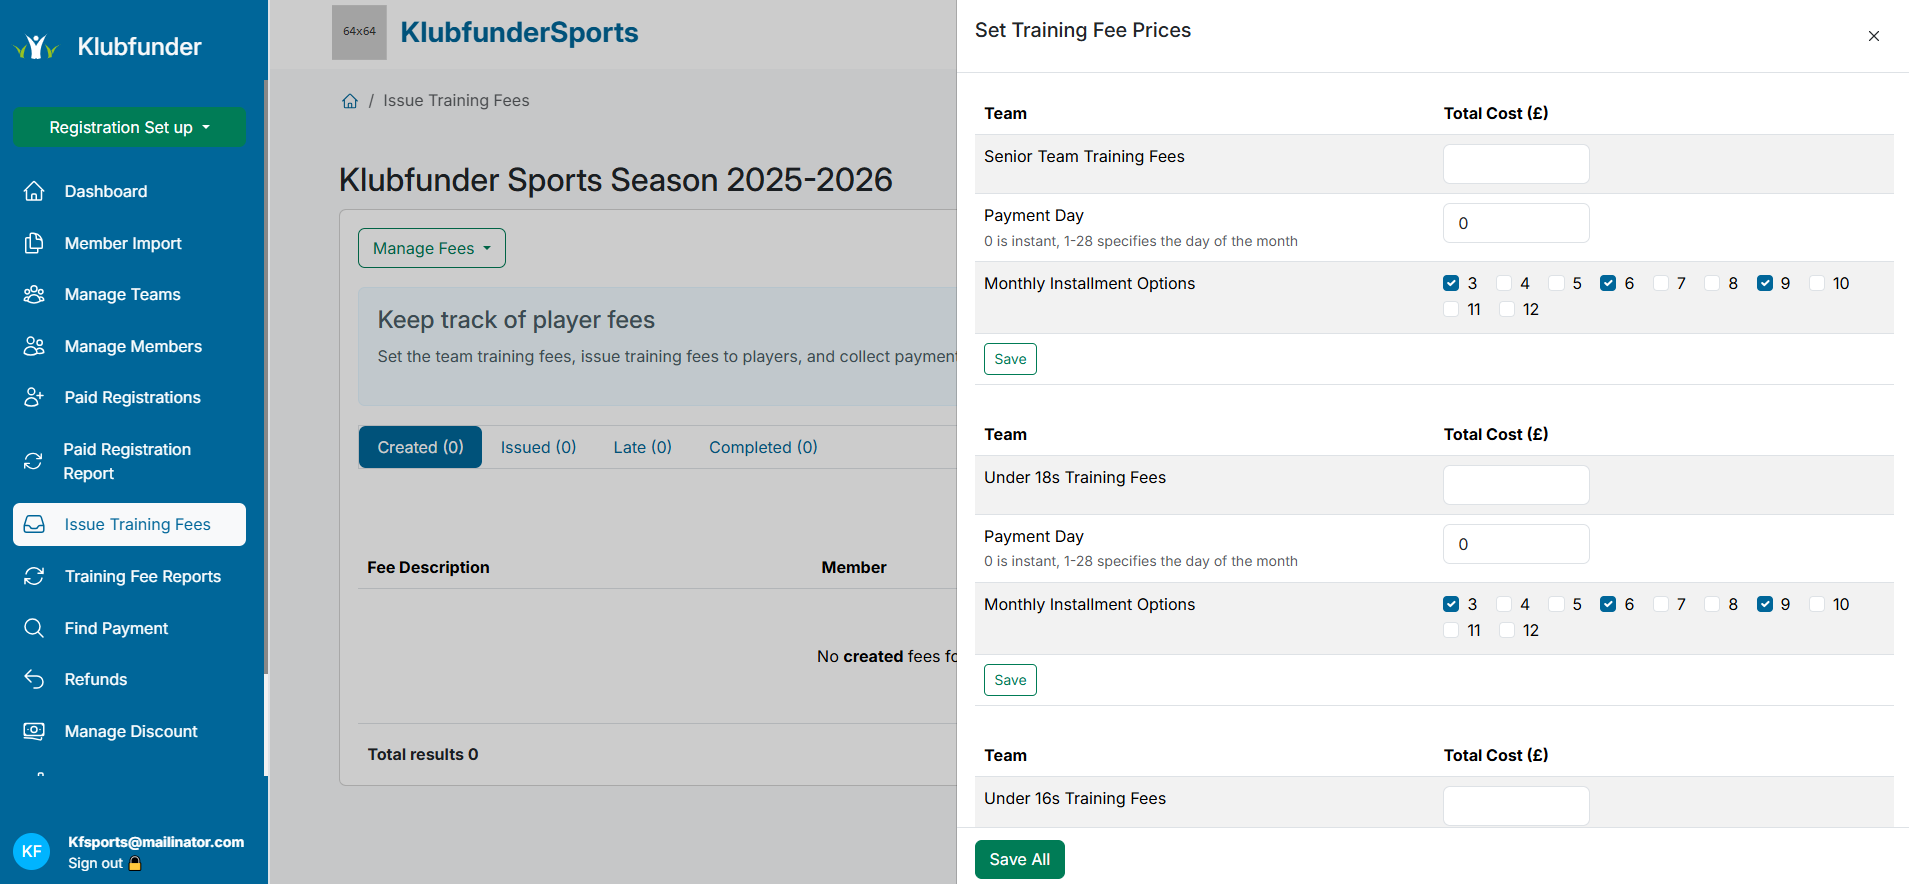
Task: Switch to the Issued (0) tab
Action: coord(538,447)
